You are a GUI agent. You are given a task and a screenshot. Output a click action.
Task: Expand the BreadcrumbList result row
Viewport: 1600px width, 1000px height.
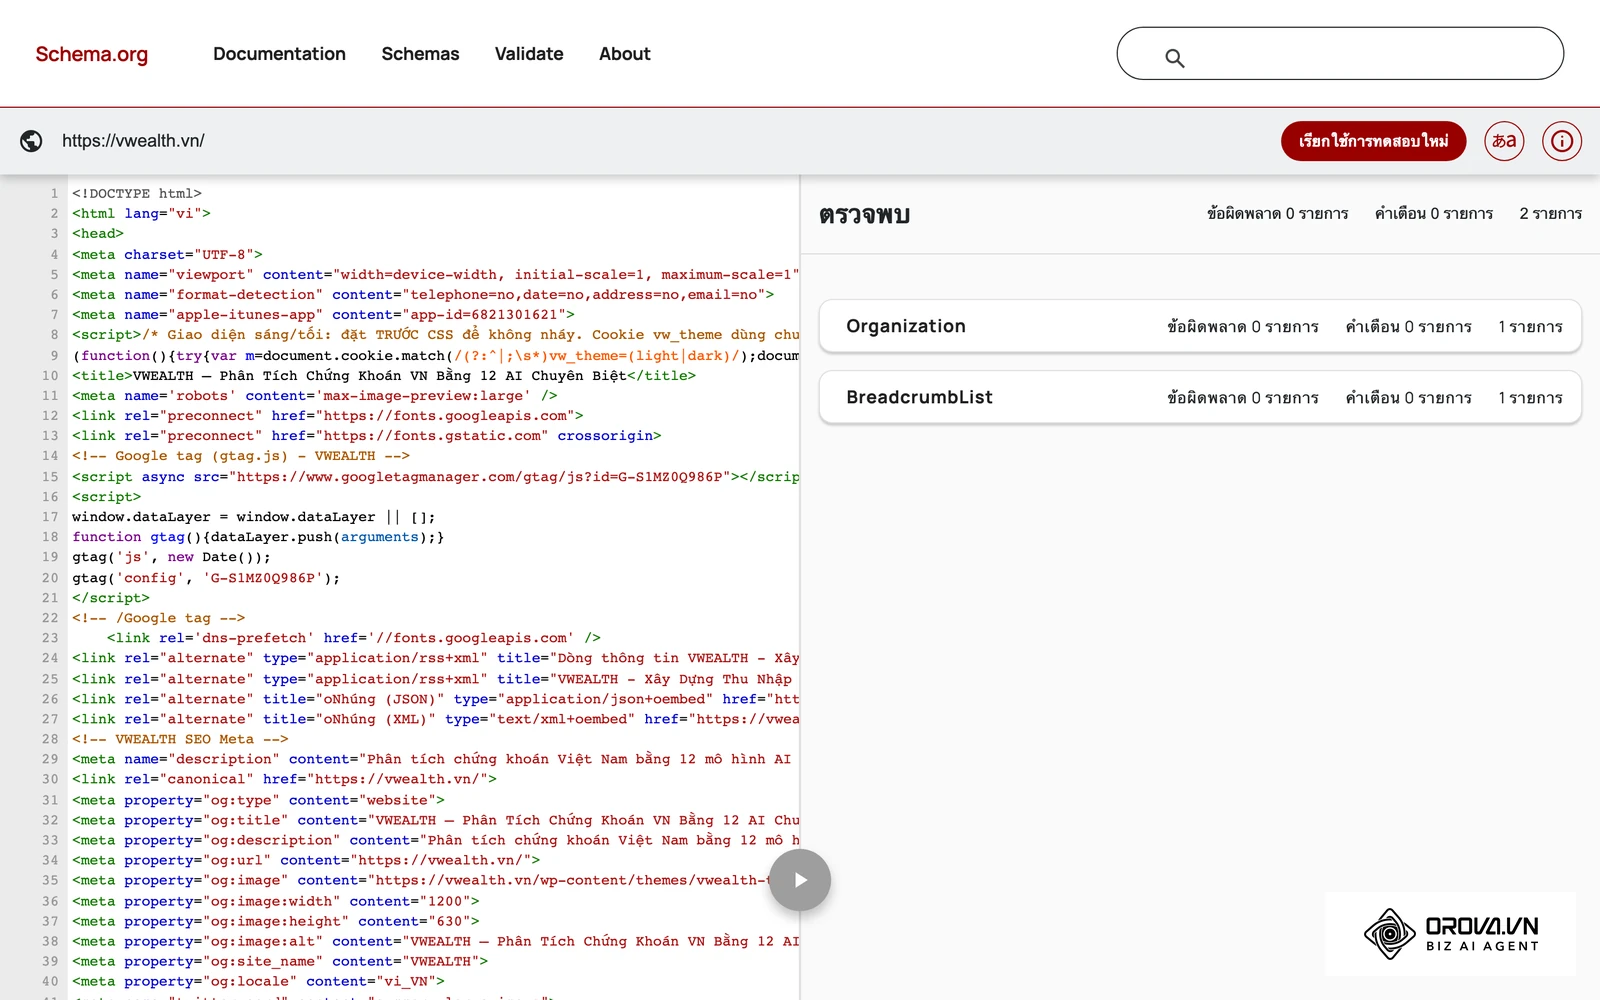point(1200,397)
